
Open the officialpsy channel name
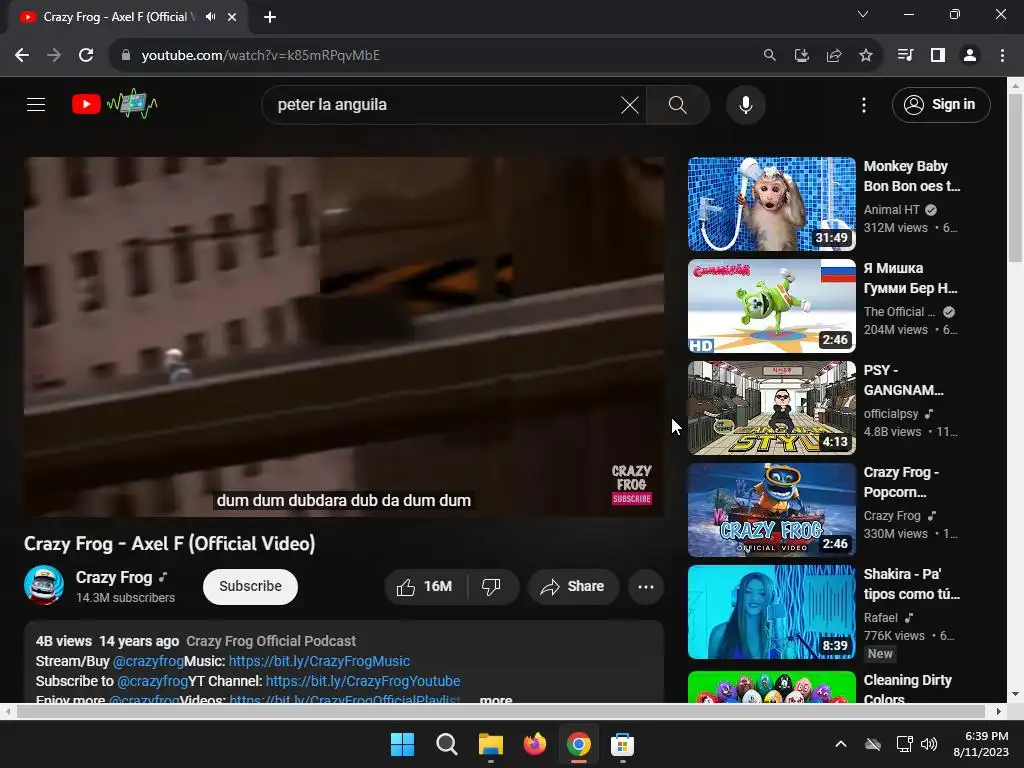891,413
